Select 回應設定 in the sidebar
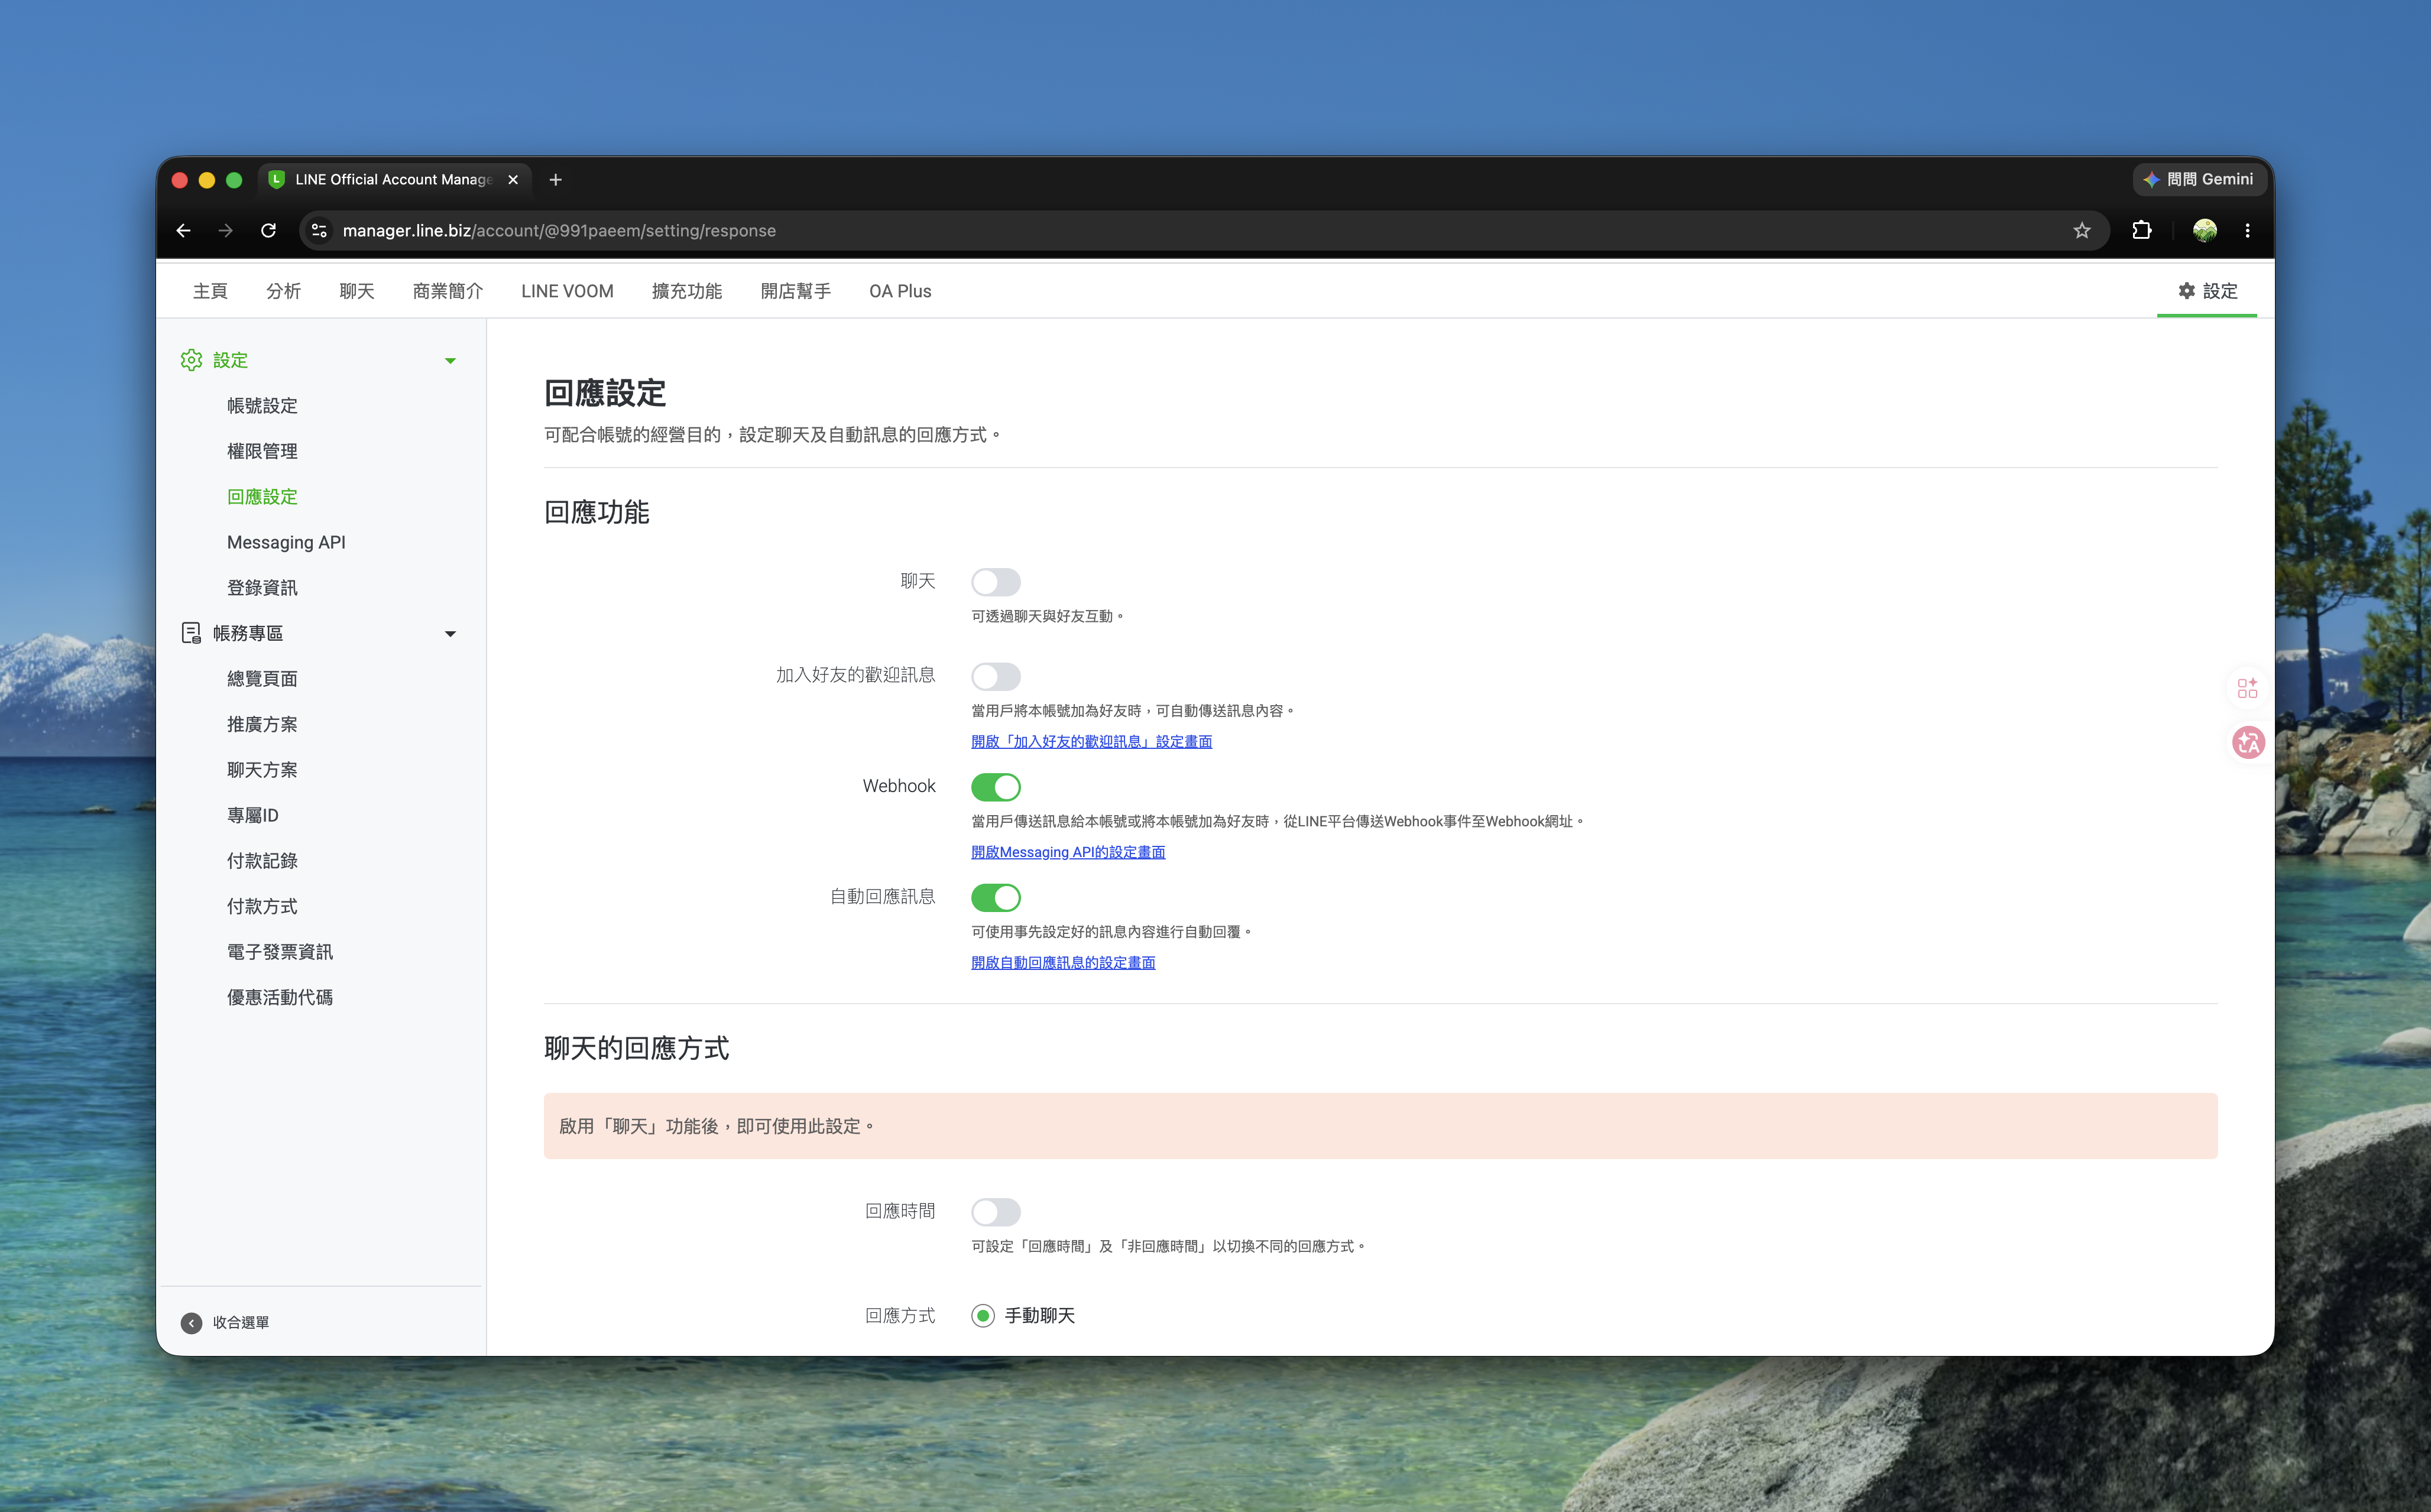This screenshot has width=2431, height=1512. [x=262, y=496]
